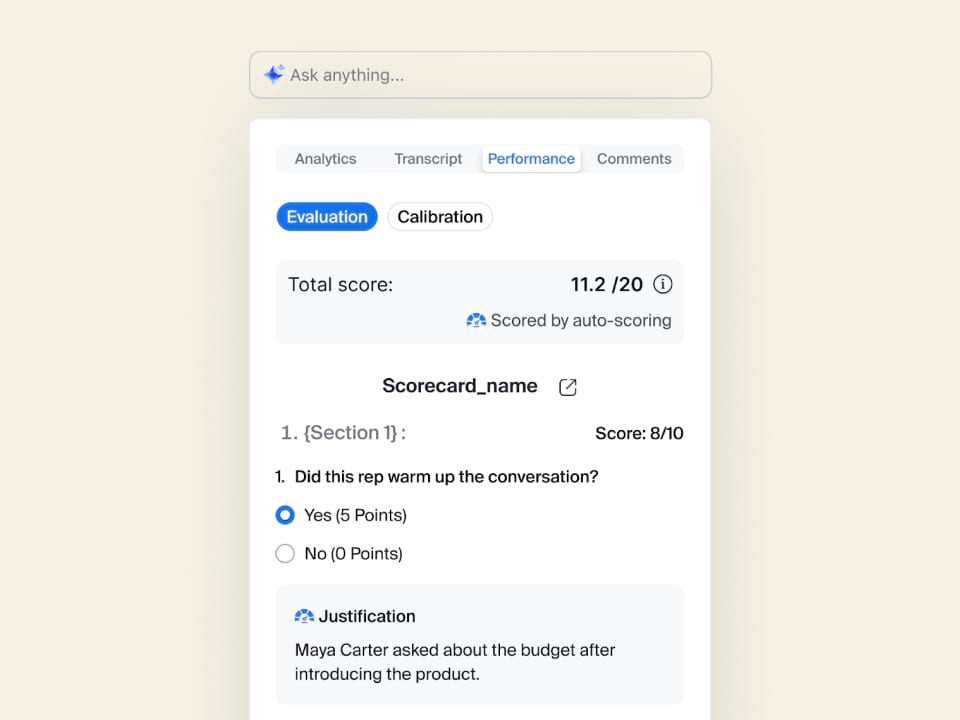Viewport: 960px width, 720px height.
Task: Click the sparkle AI icon in search bar
Action: [x=274, y=75]
